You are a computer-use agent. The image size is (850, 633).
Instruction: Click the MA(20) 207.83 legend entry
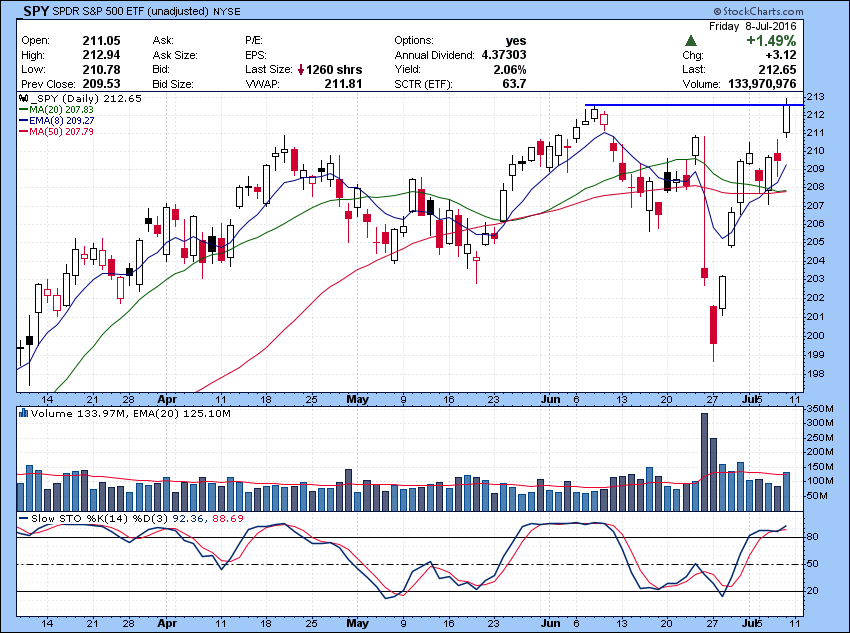pos(55,109)
